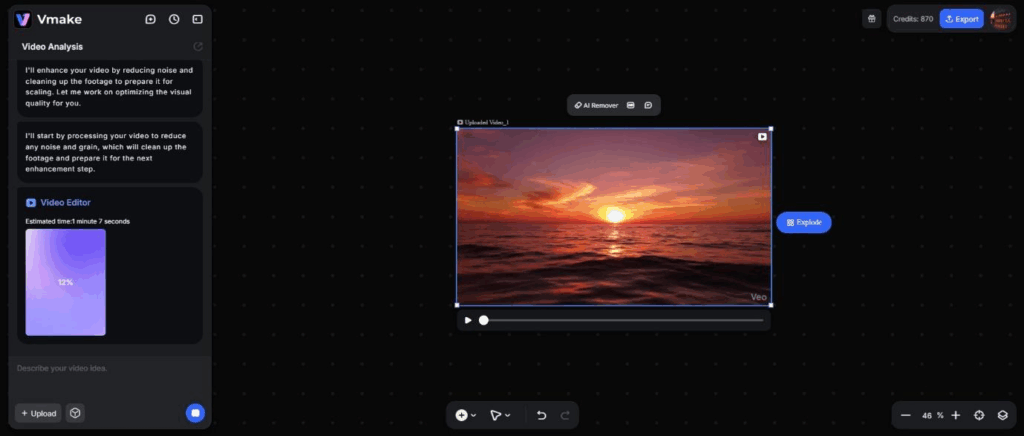Click the Video Analysis title
The width and height of the screenshot is (1024, 436).
click(x=52, y=47)
